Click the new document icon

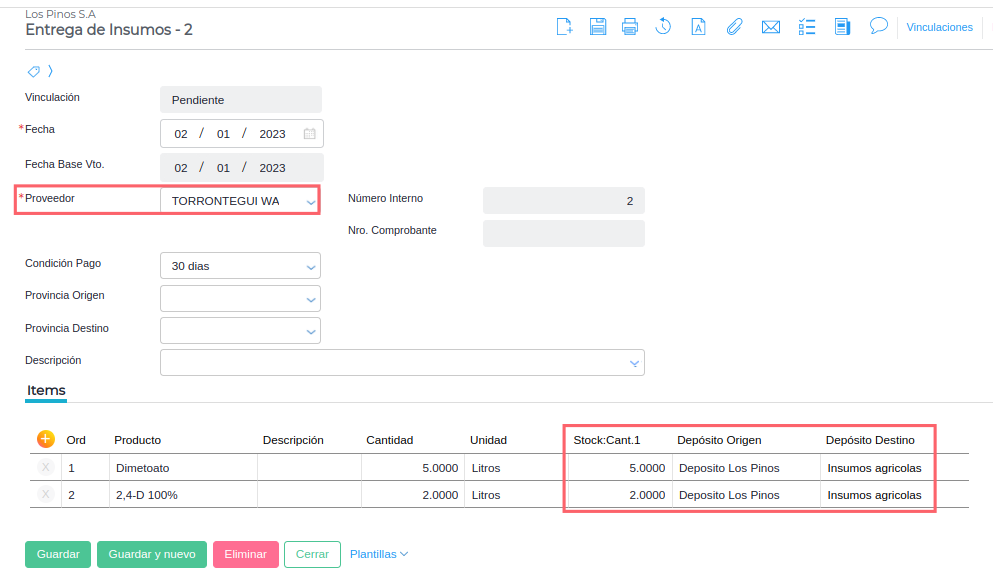tap(564, 27)
